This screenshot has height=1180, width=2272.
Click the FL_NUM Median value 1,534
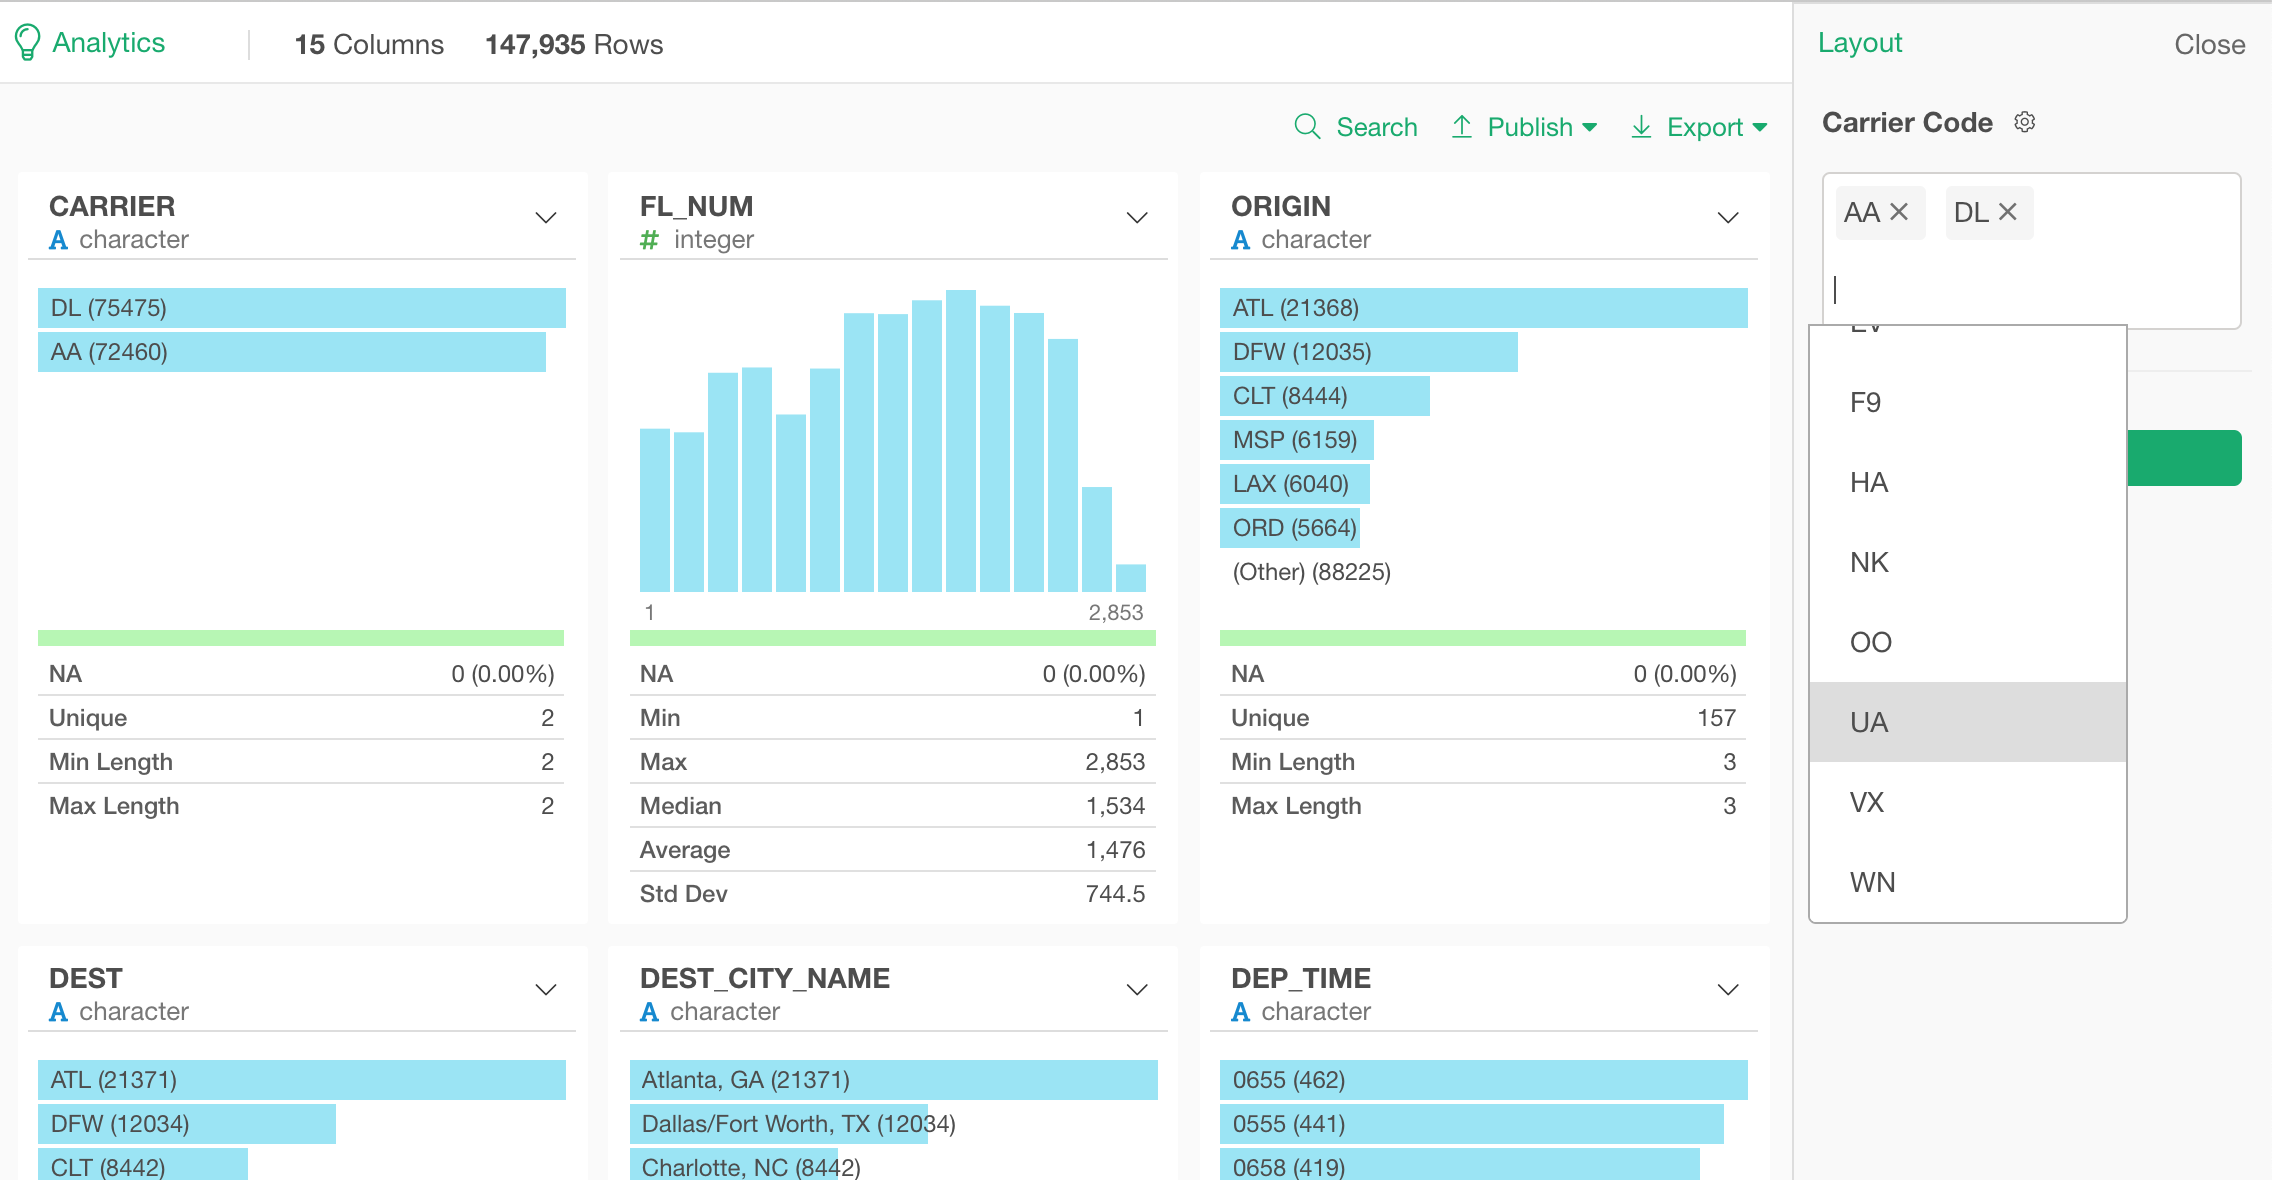point(1116,806)
